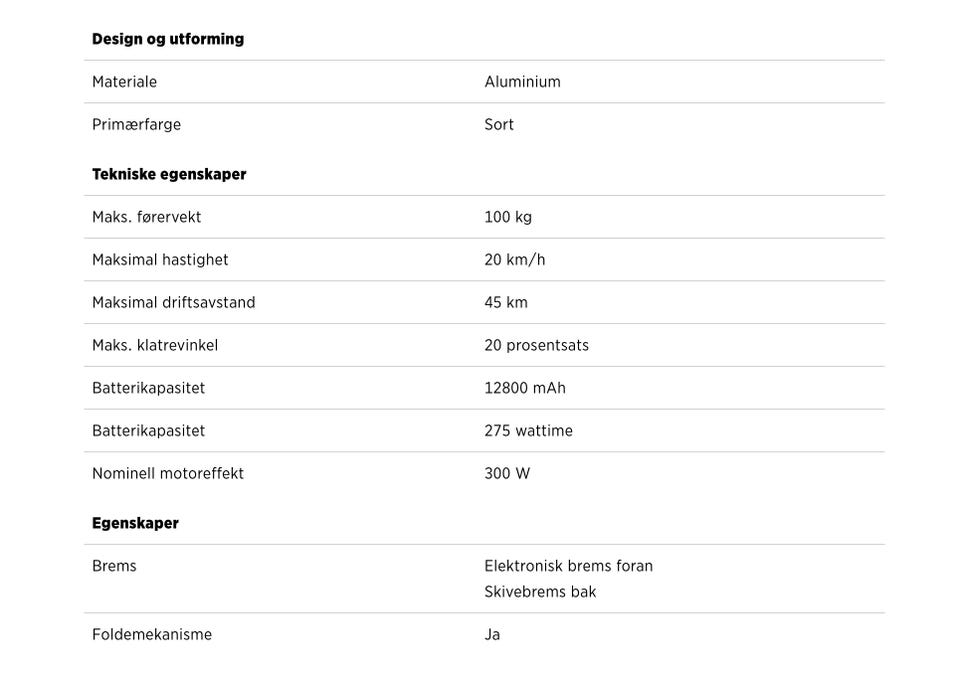Select the Egenskaper section heading
Screen dimensions: 960x678
(135, 524)
